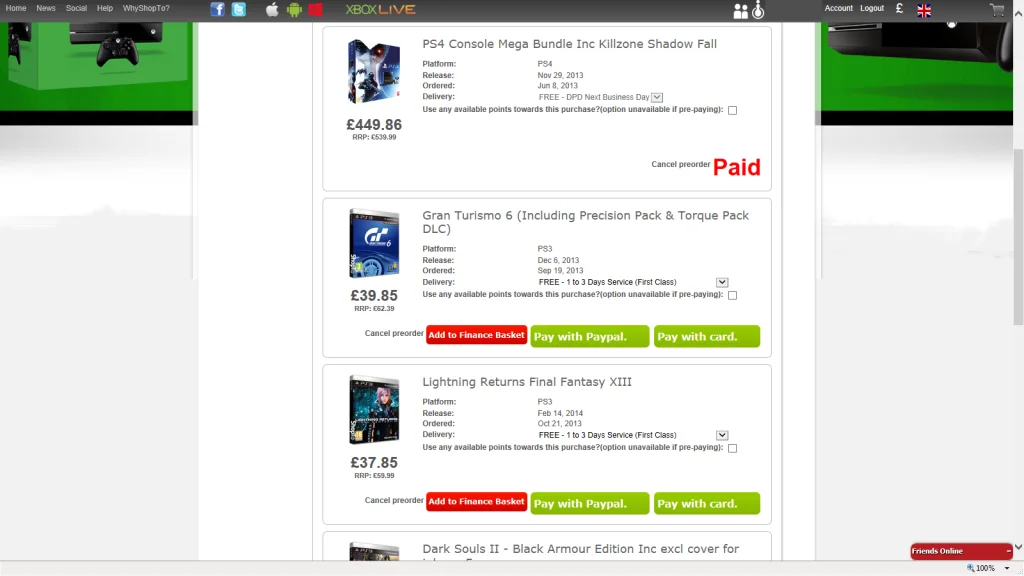The image size is (1024, 576).
Task: Open PS4 Console Mega Bundle cover image
Action: coord(374,71)
